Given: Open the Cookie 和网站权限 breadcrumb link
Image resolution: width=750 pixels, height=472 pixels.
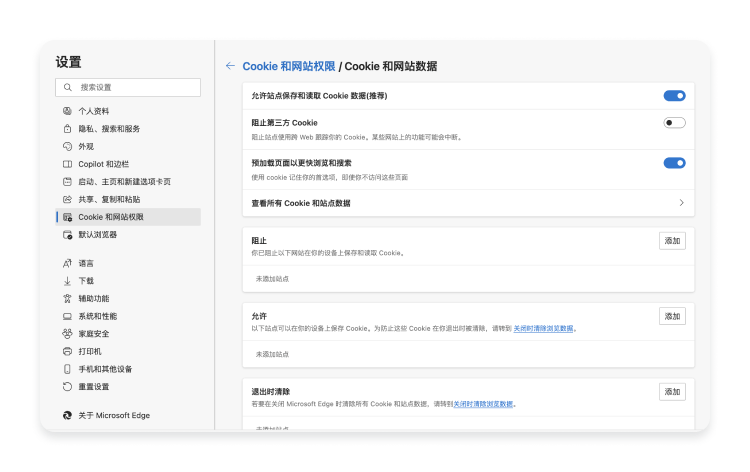Looking at the screenshot, I should pyautogui.click(x=289, y=66).
